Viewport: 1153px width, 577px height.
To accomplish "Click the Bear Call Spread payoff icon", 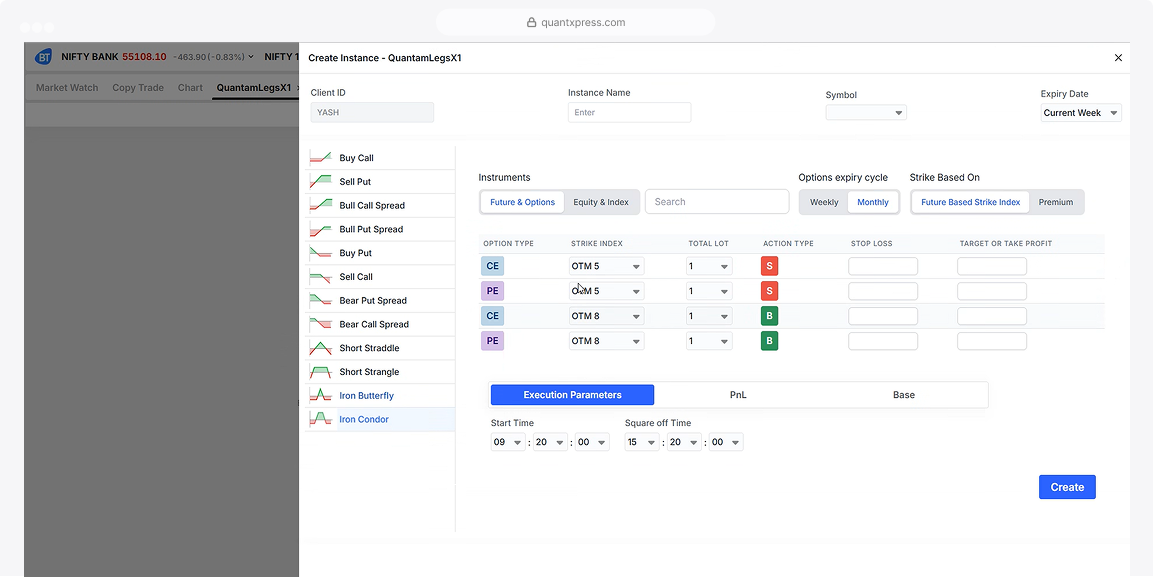I will [321, 324].
